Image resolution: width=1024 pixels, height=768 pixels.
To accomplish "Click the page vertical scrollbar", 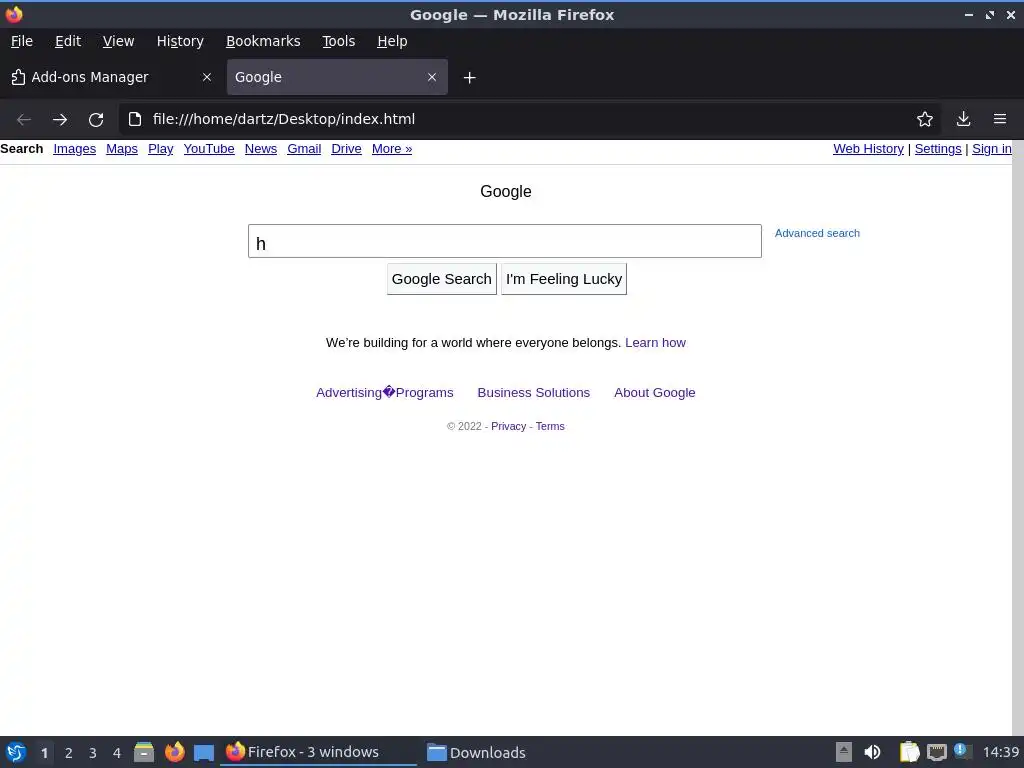I will [x=1017, y=438].
